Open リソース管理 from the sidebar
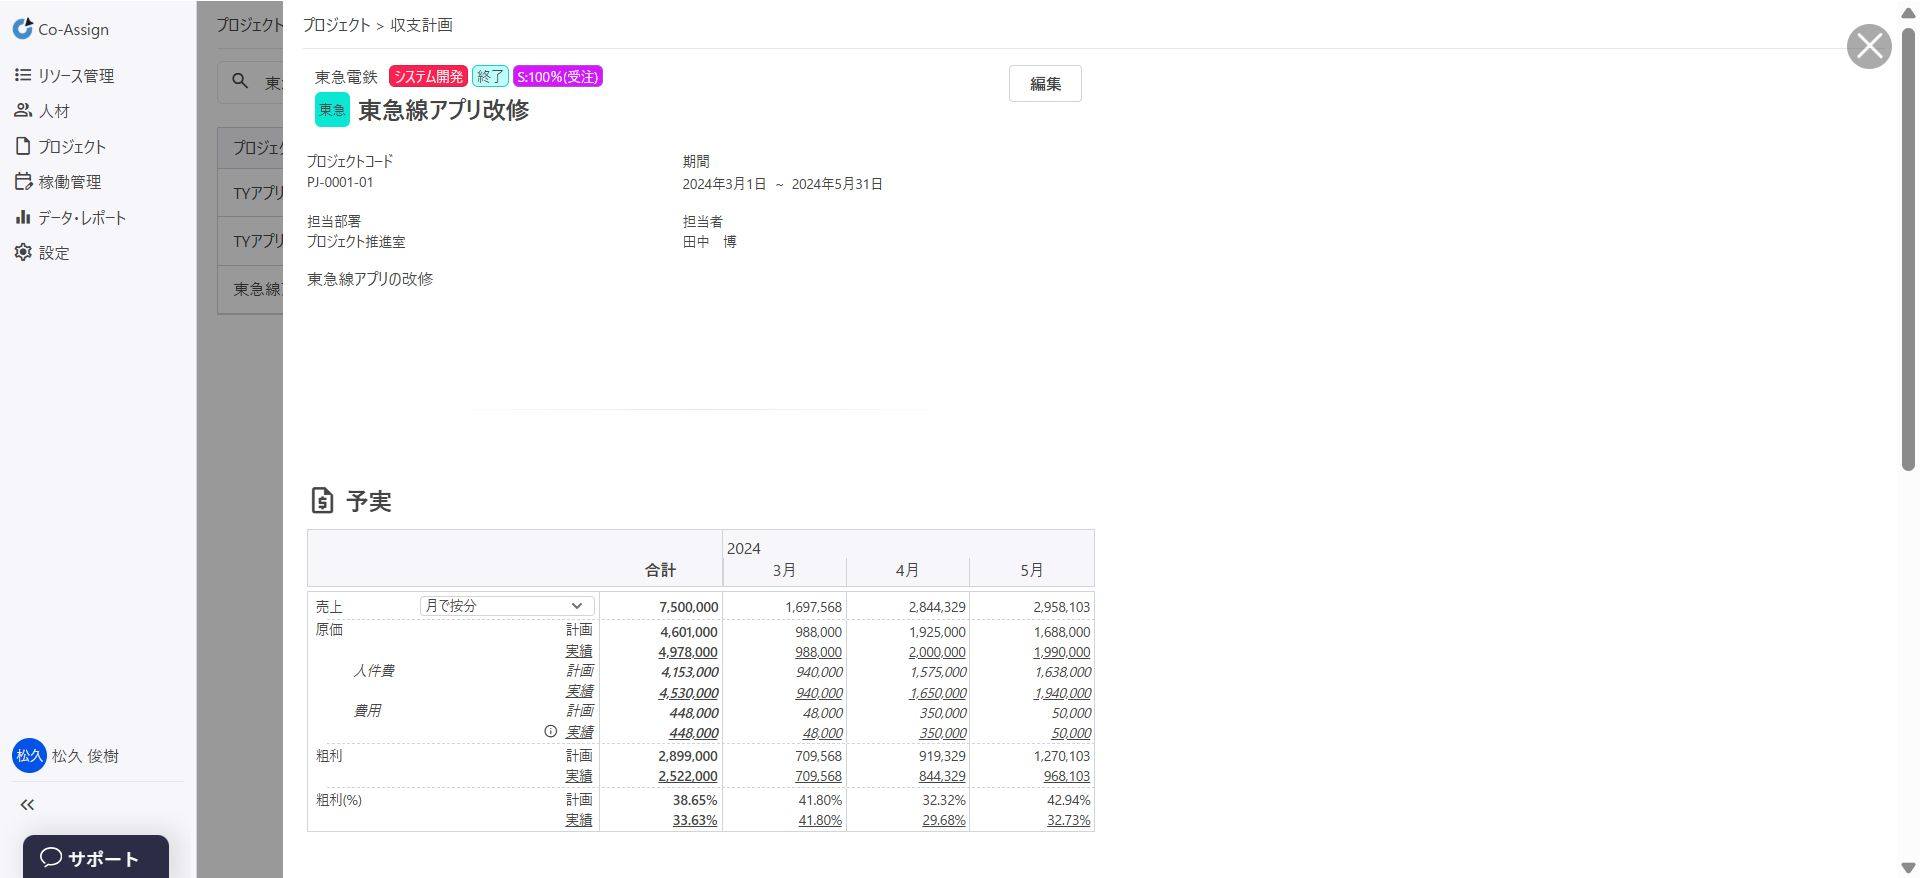 (65, 76)
